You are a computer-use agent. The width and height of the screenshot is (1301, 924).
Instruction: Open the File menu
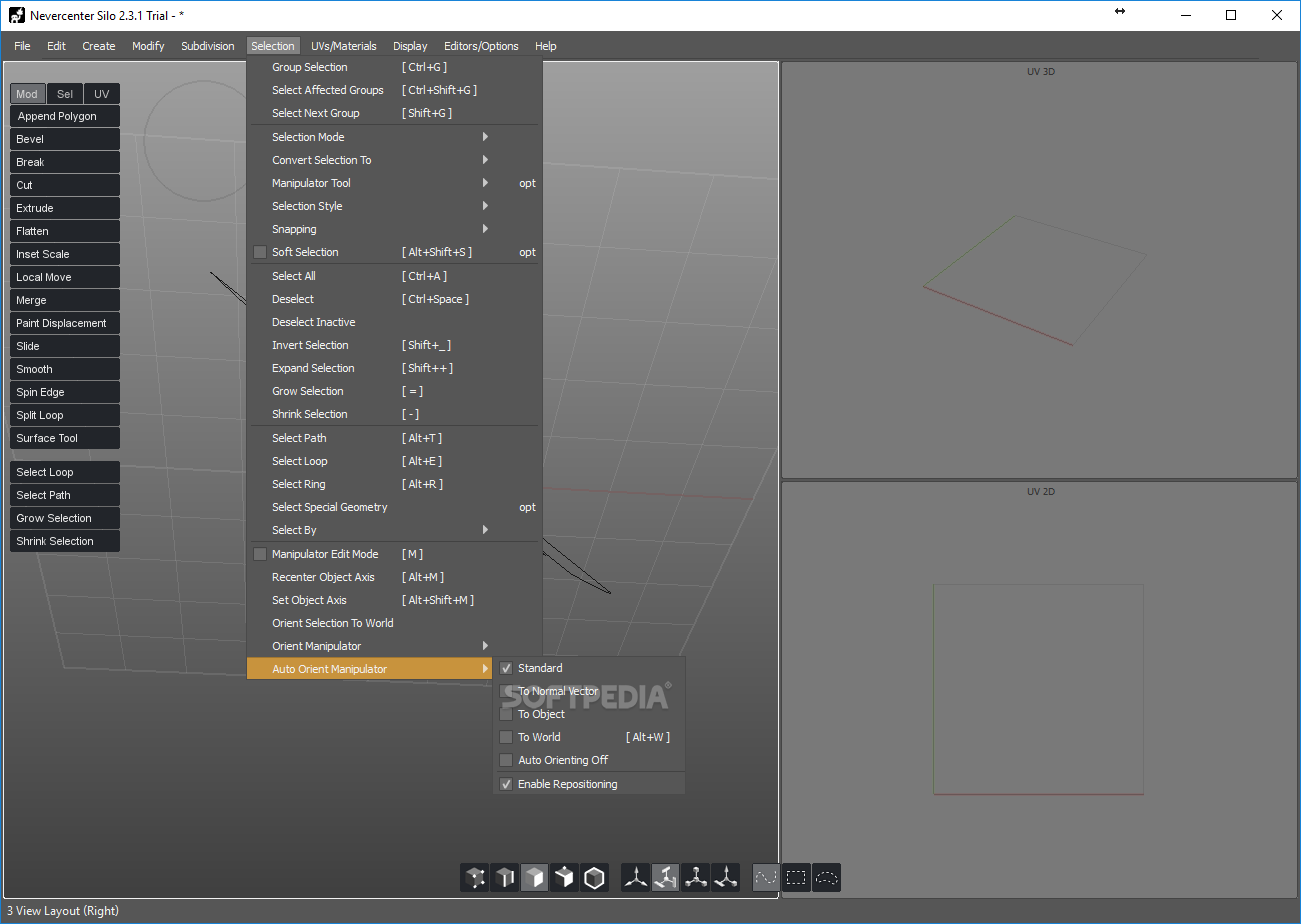(22, 46)
